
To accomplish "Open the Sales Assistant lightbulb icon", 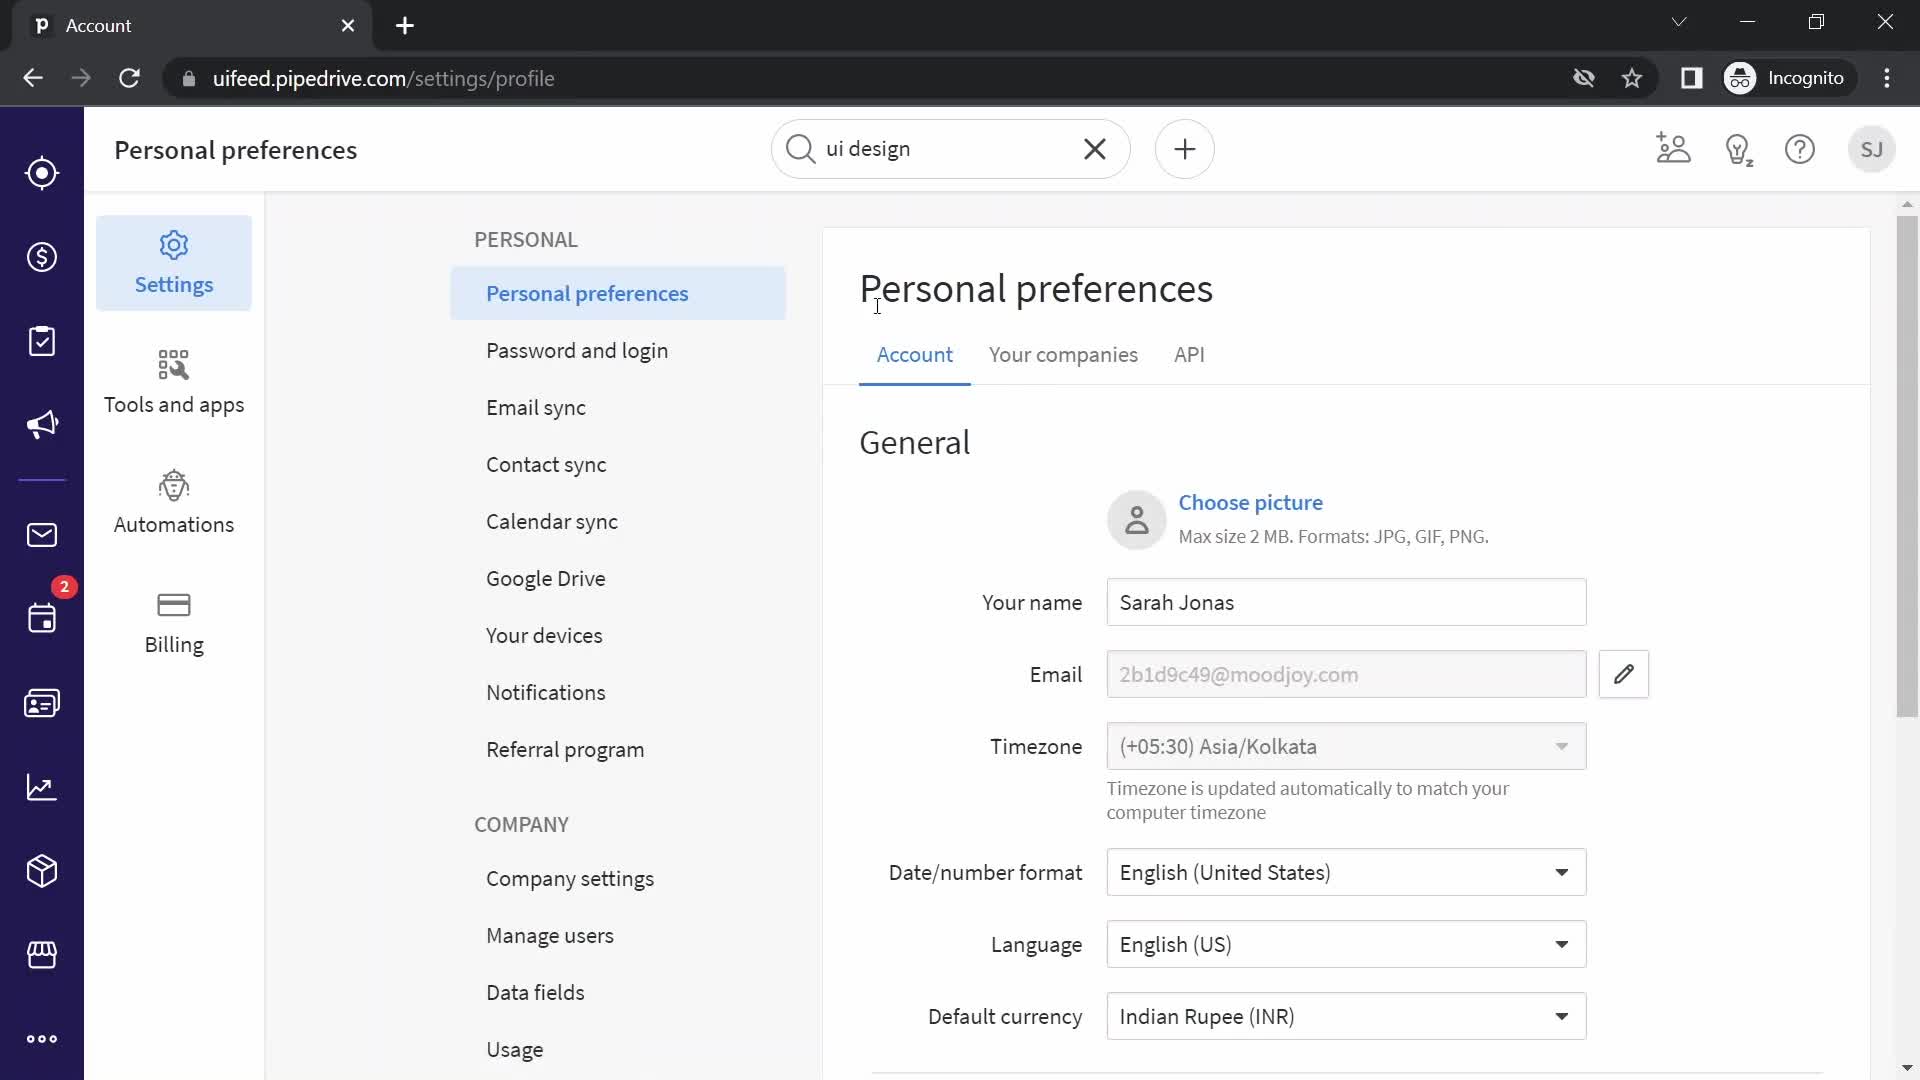I will (1739, 149).
